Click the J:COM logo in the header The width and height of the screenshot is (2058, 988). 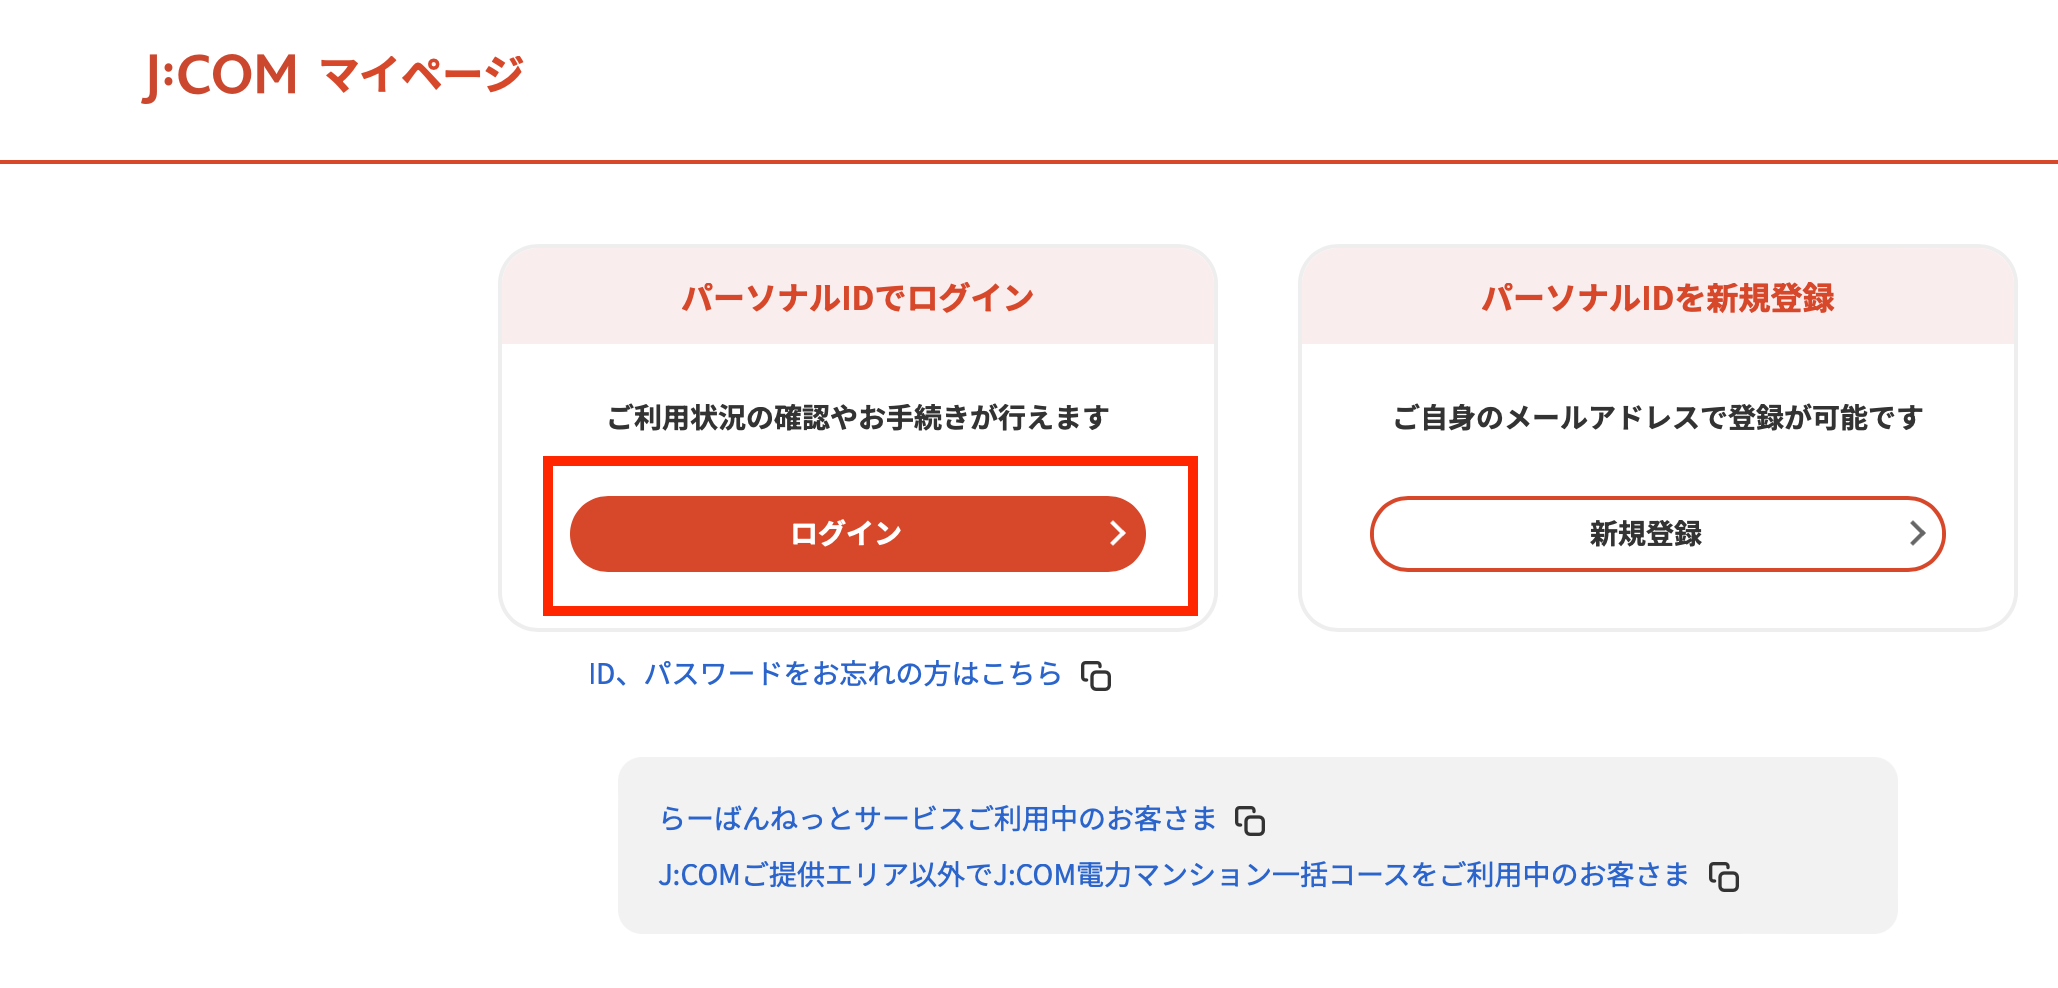pos(220,75)
